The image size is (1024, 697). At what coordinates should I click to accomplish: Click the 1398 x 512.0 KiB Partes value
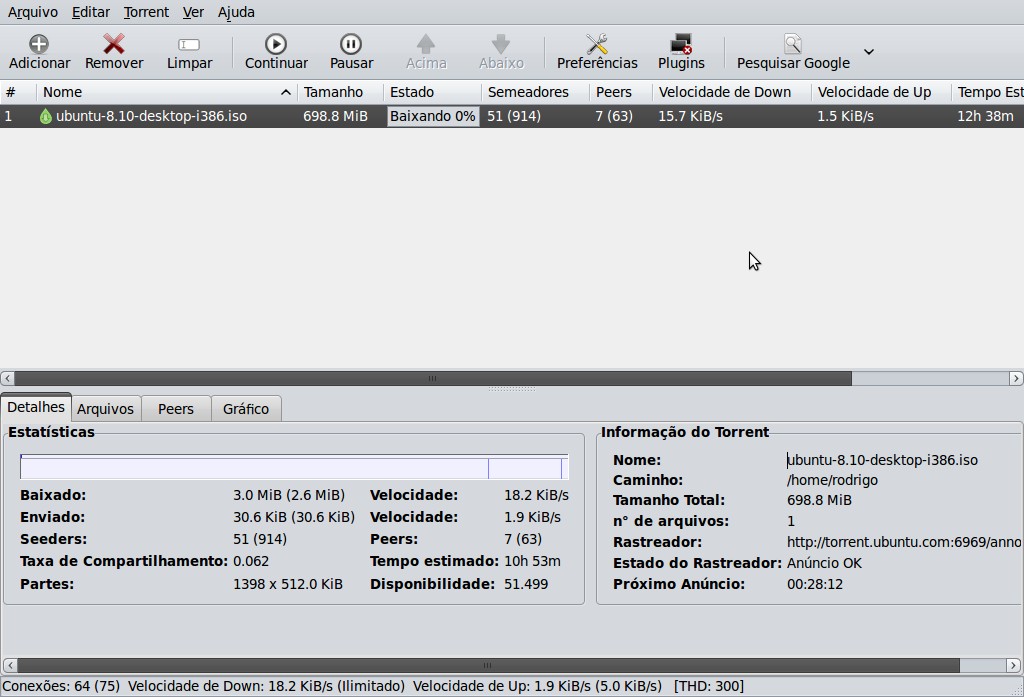[x=287, y=584]
